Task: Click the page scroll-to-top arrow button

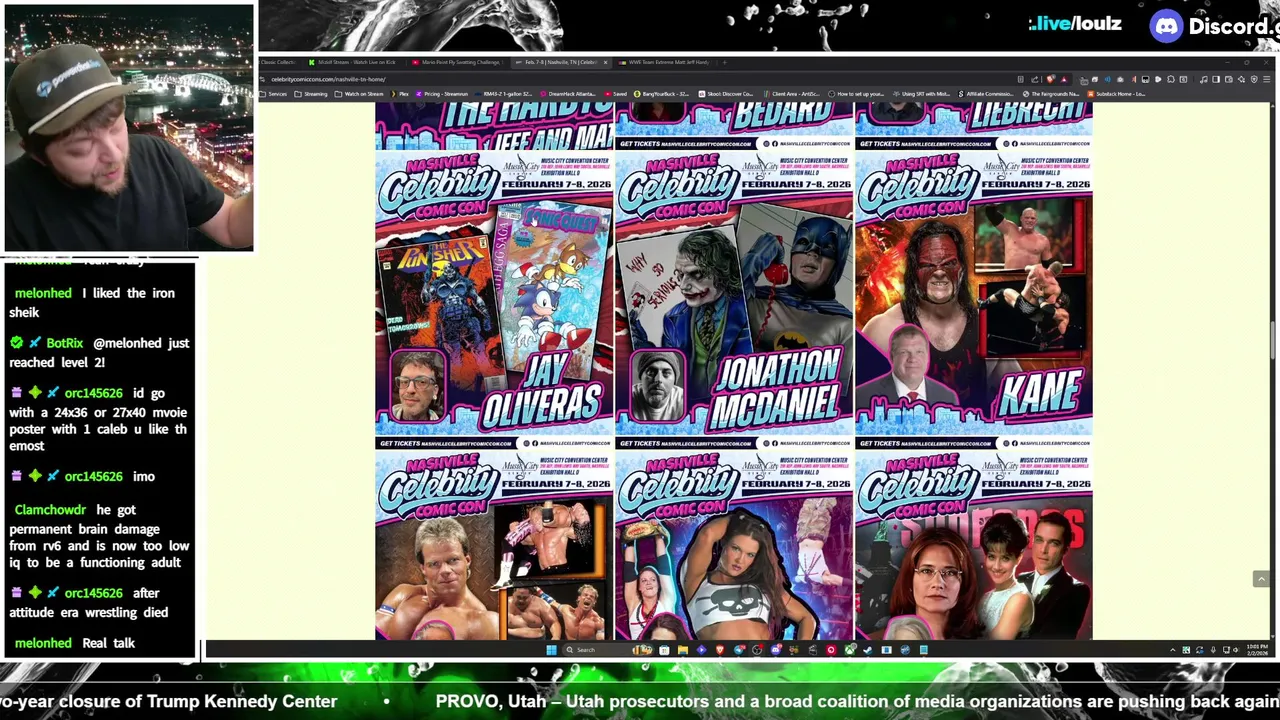Action: [x=1260, y=579]
